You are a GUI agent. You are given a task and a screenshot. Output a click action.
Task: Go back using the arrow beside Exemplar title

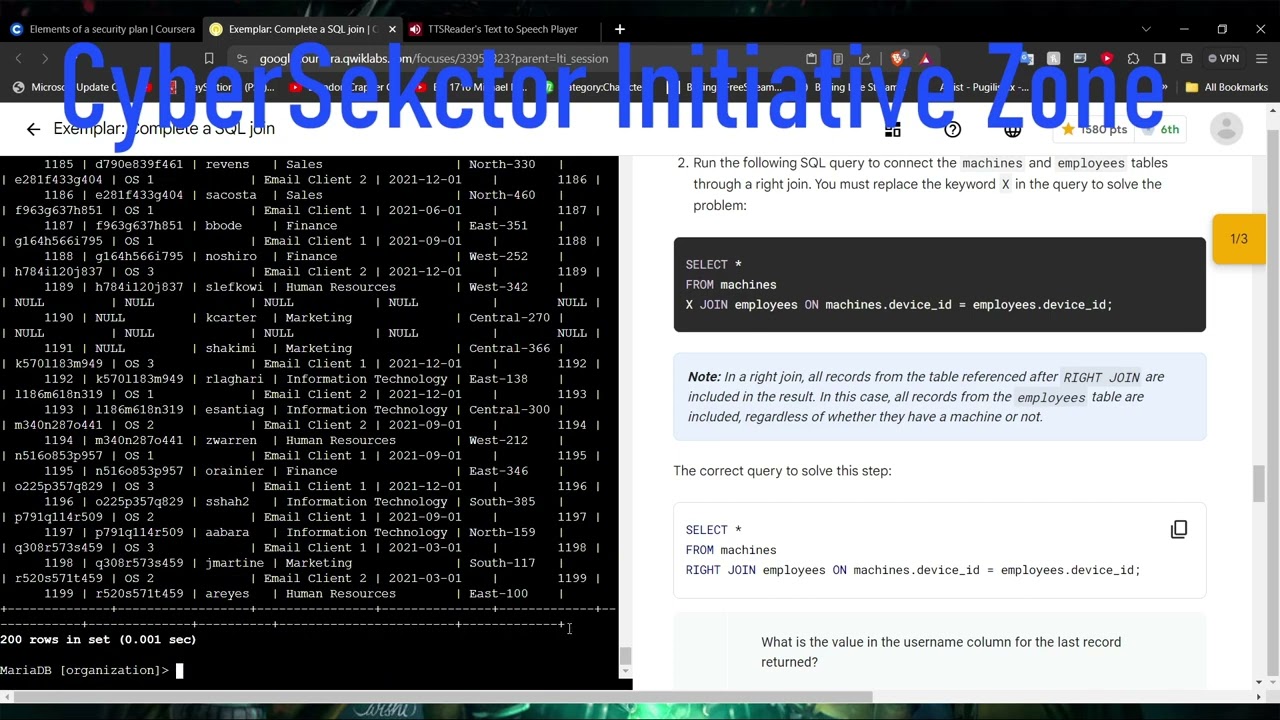click(33, 129)
